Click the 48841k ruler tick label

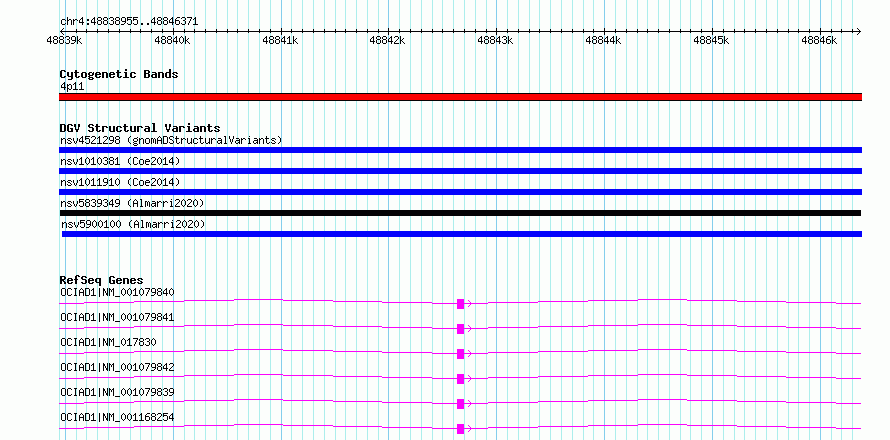280,40
